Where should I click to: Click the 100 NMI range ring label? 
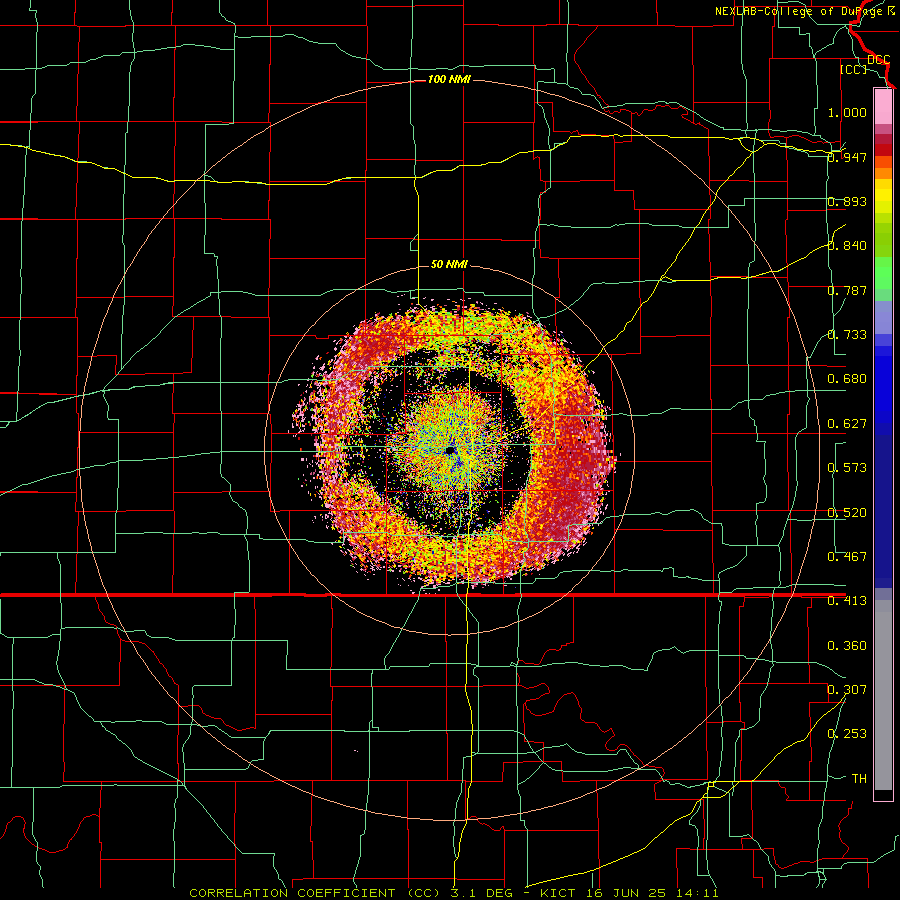[x=449, y=79]
